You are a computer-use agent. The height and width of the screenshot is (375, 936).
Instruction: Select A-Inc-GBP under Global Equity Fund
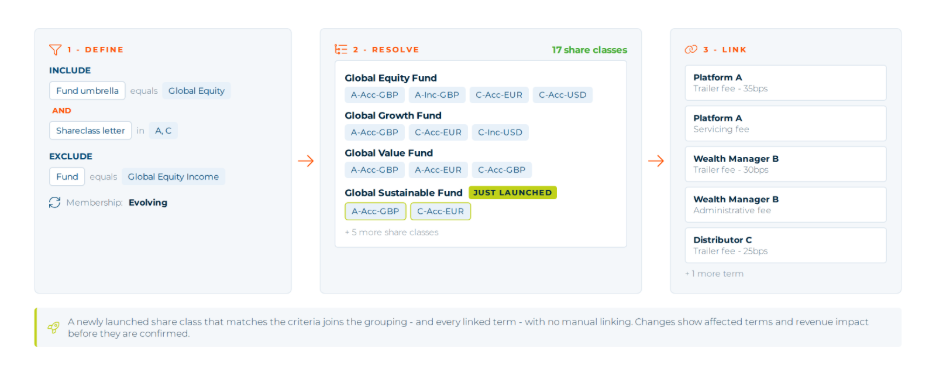[437, 95]
